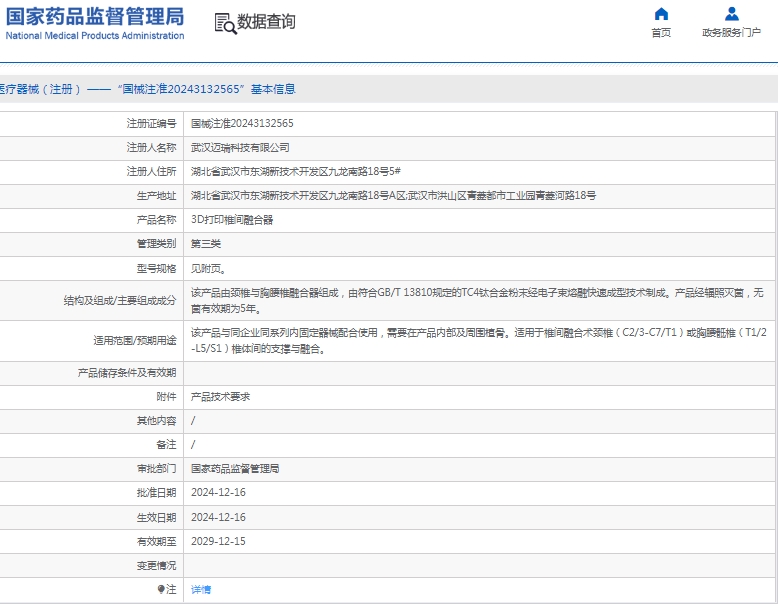Click the 其他内容 label
778x606 pixels.
point(156,421)
